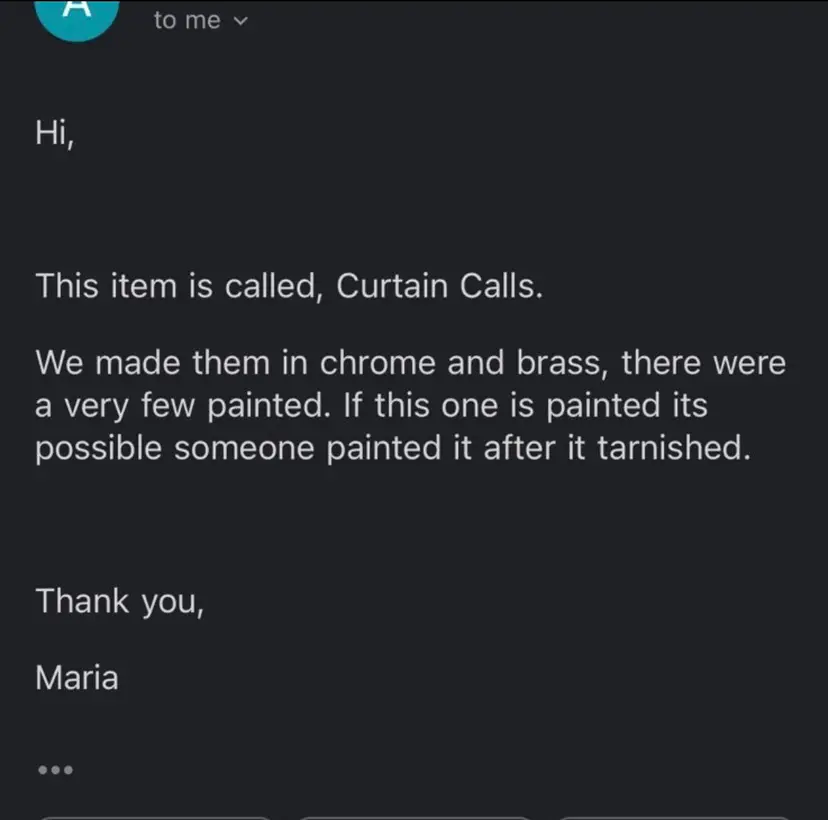Show trimmed content via three-dot ellipsis
This screenshot has height=820, width=828.
click(x=55, y=771)
